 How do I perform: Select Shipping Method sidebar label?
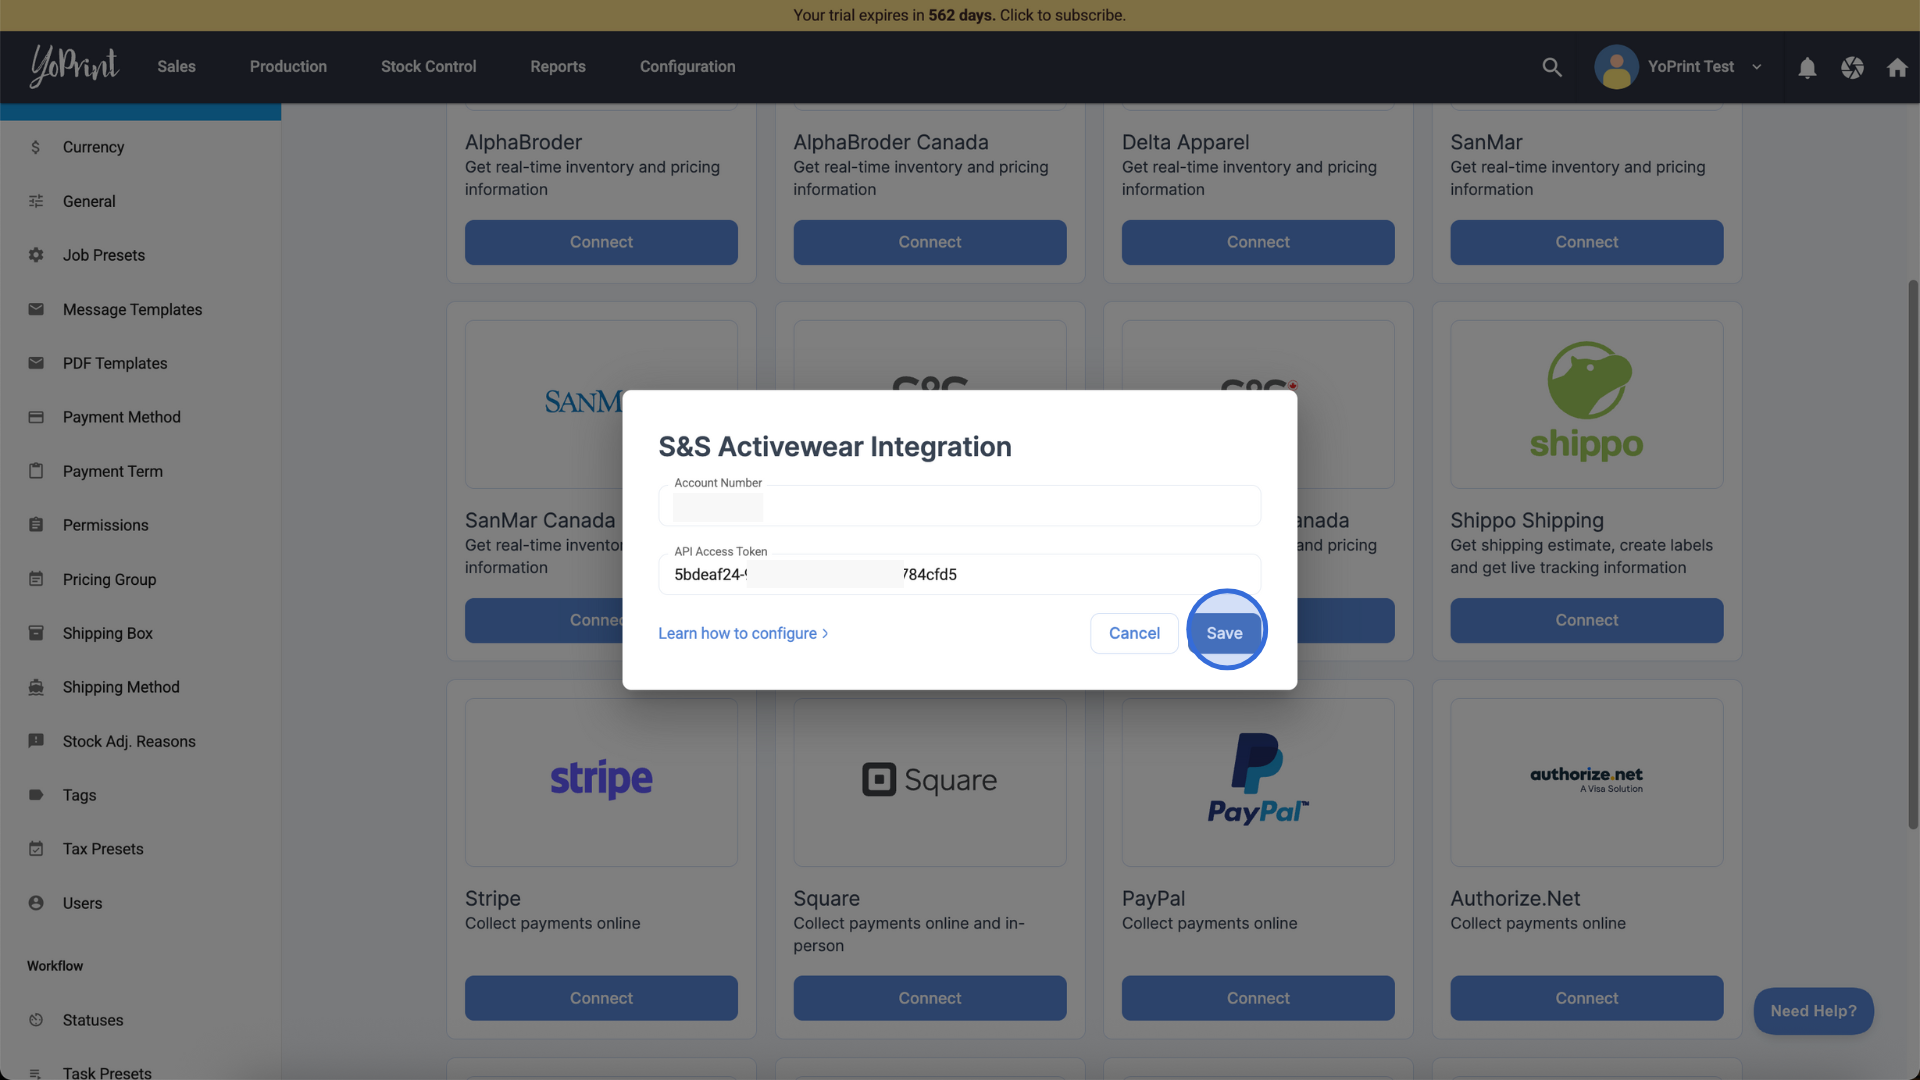(121, 687)
